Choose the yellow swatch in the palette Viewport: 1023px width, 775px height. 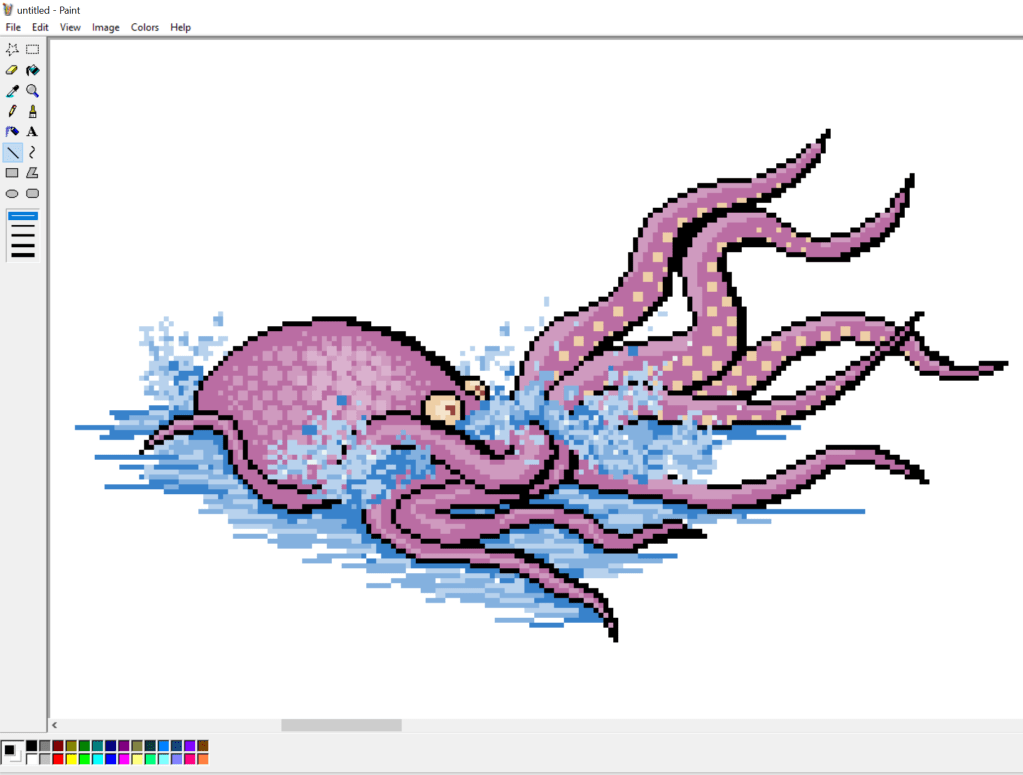tap(71, 759)
